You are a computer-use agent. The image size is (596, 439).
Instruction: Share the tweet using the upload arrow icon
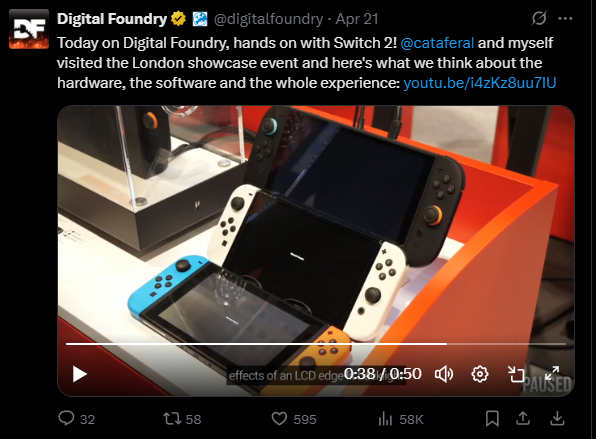pos(523,418)
